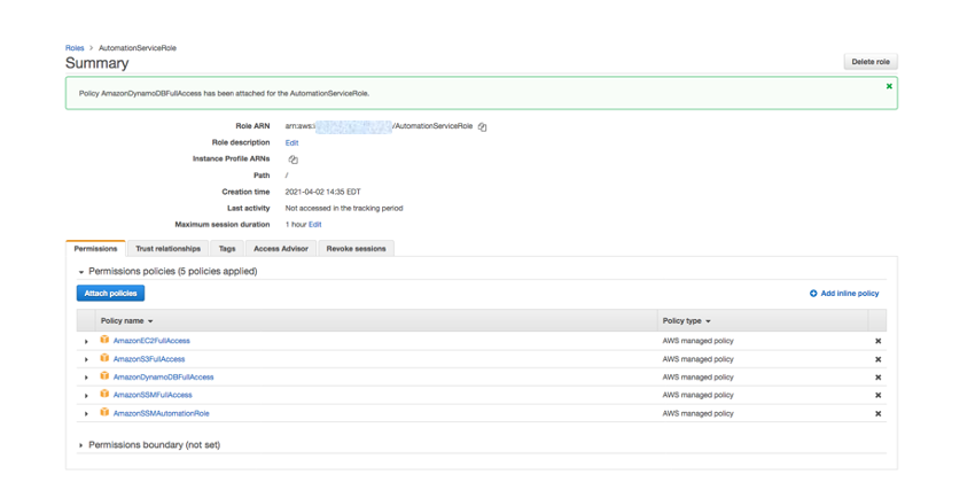
Task: Open the AmazonS3FullAccess policy link
Action: pyautogui.click(x=149, y=359)
